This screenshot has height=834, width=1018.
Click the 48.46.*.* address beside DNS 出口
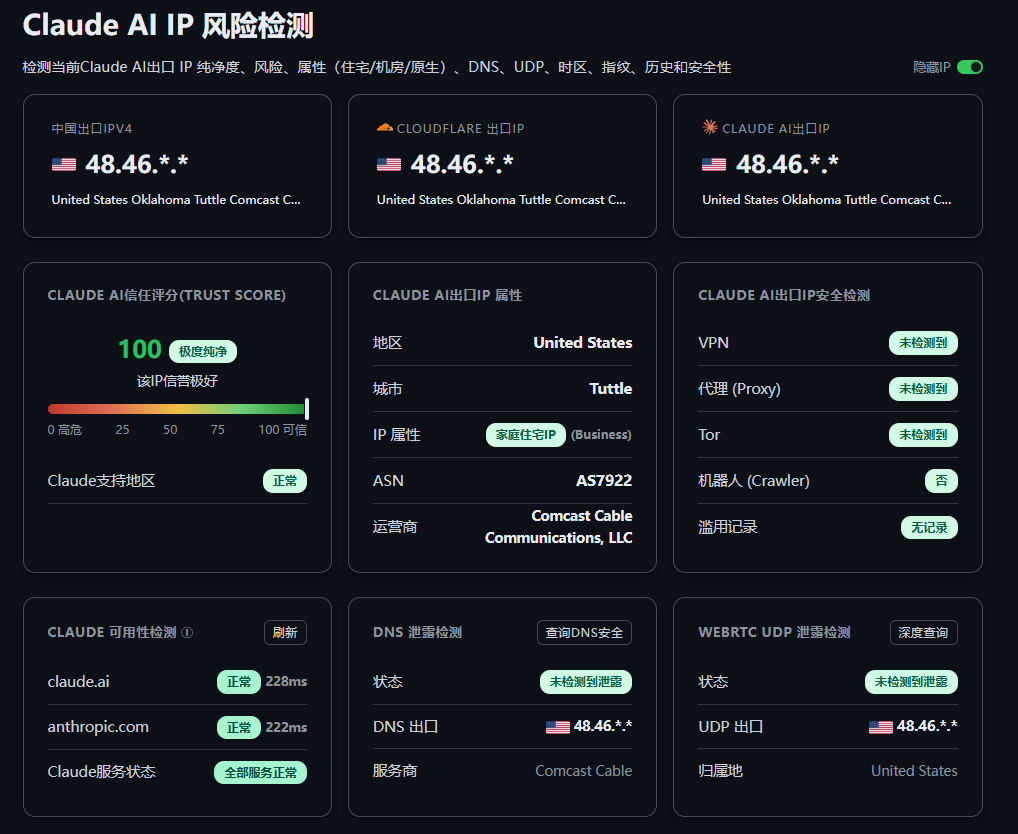602,726
